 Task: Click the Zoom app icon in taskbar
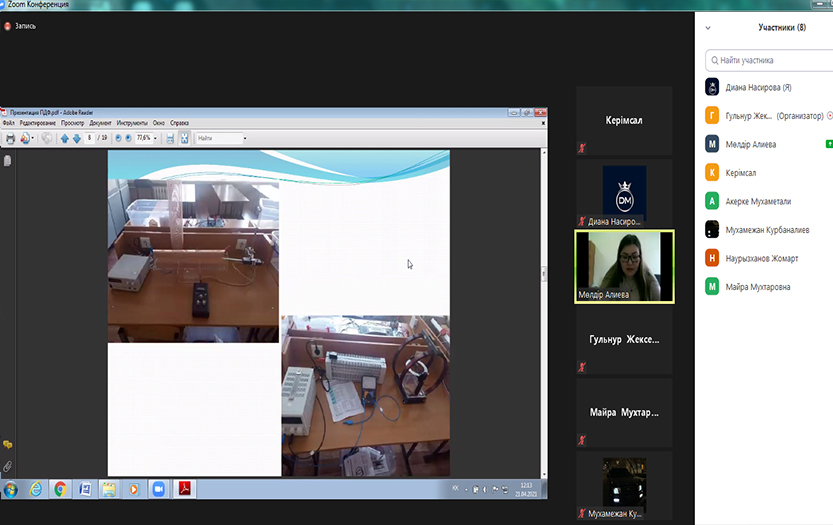[157, 489]
